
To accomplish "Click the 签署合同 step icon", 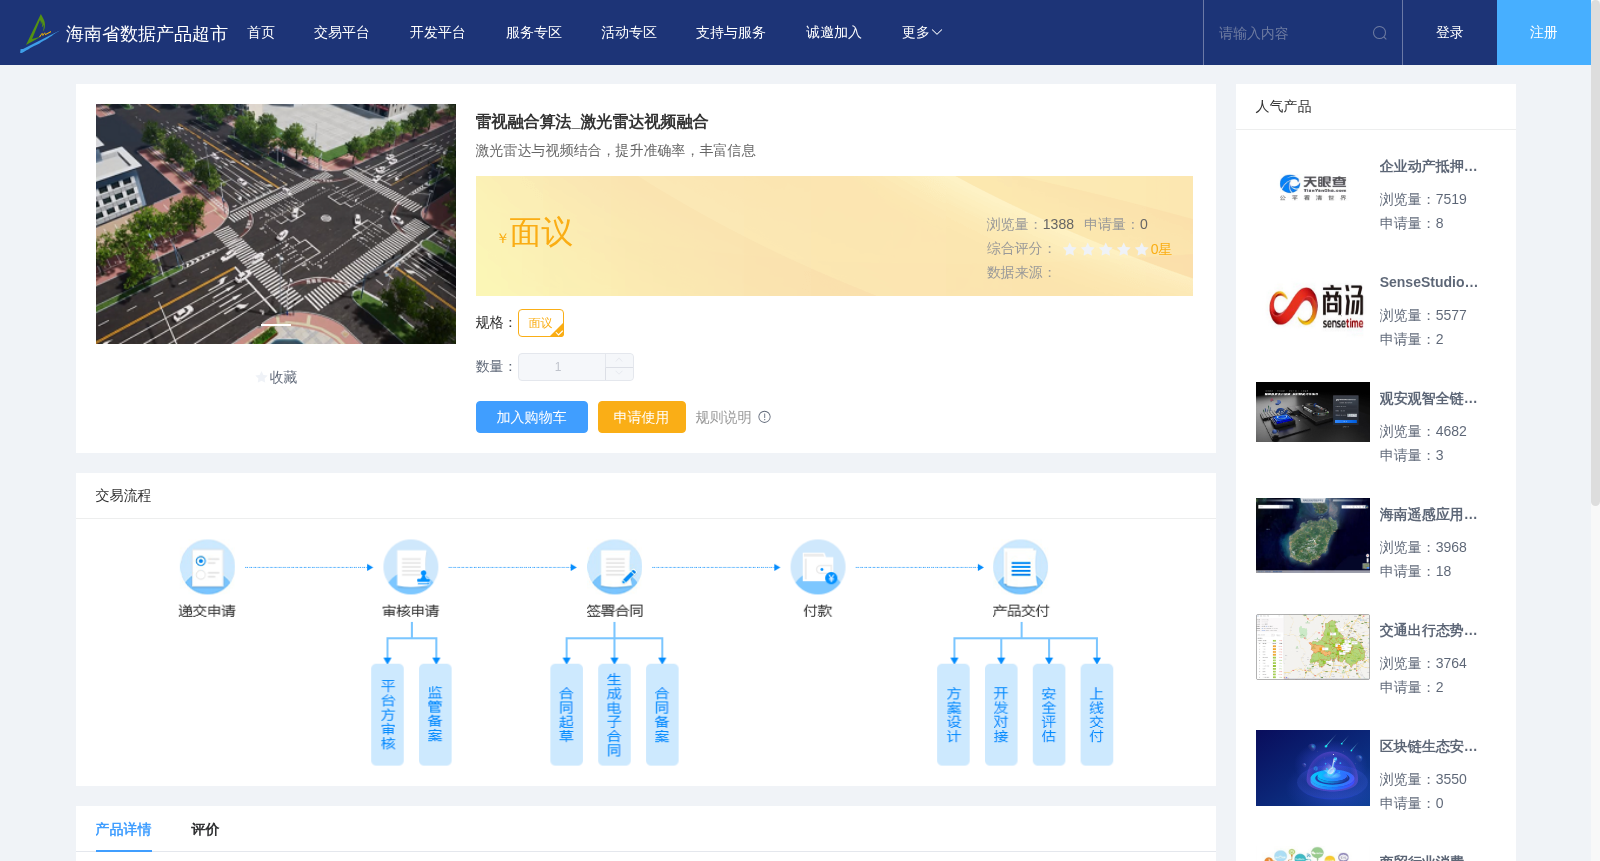I will (x=615, y=567).
